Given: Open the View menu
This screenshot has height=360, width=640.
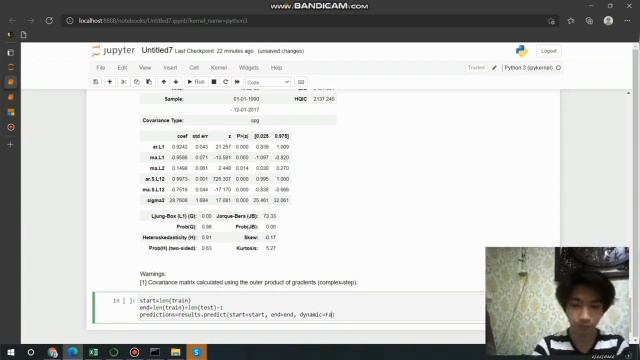Looking at the screenshot, I should [145, 68].
